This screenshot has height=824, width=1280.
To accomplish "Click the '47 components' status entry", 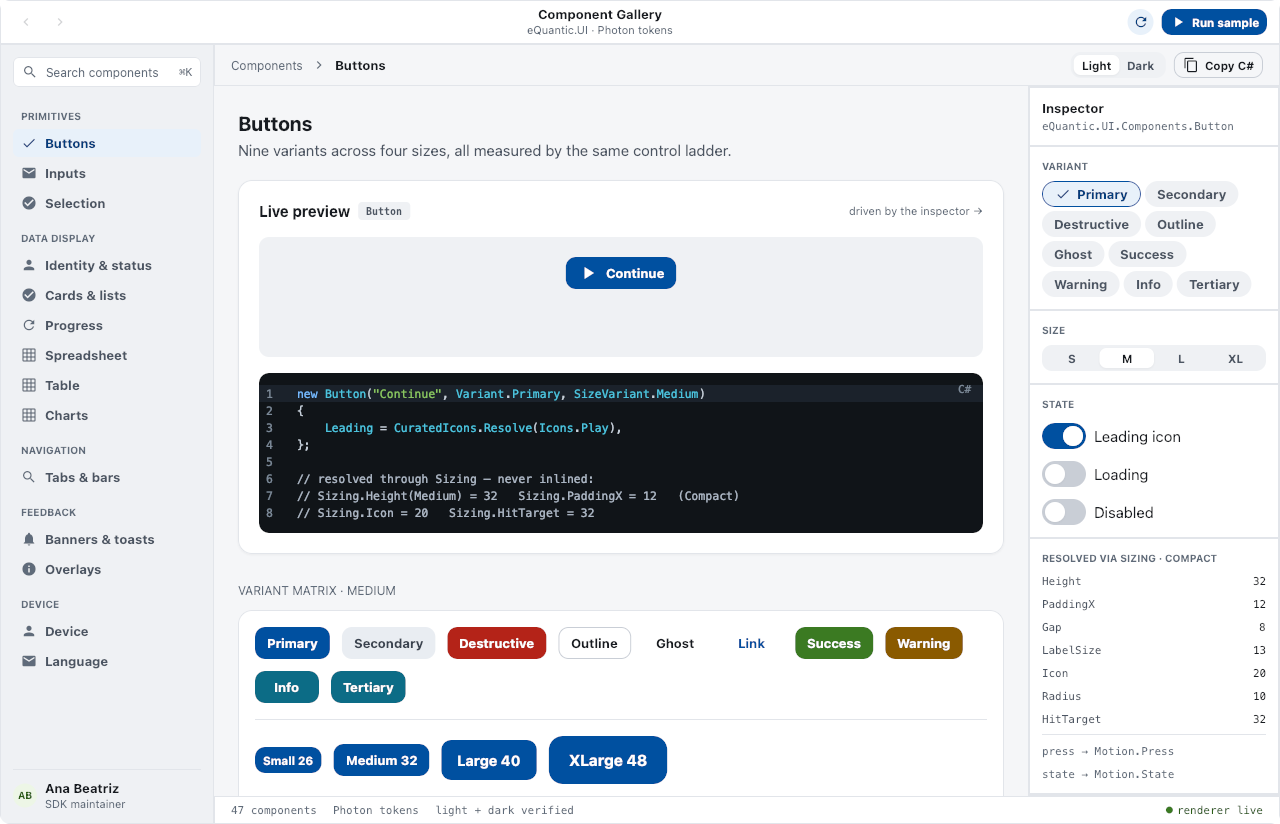I will pyautogui.click(x=274, y=810).
